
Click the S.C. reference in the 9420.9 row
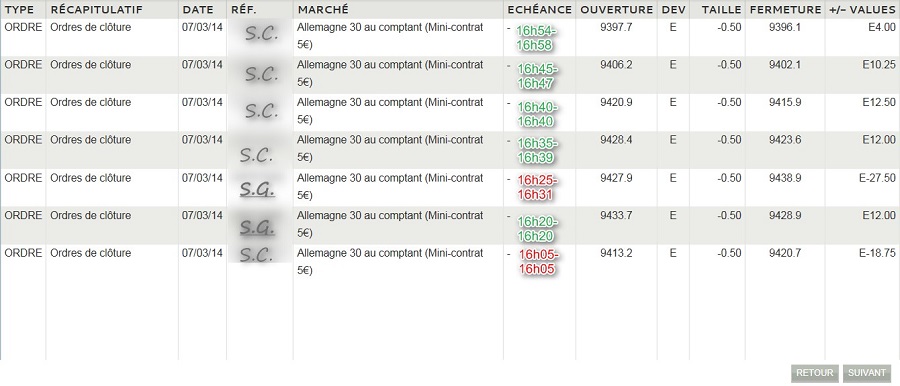tap(262, 110)
